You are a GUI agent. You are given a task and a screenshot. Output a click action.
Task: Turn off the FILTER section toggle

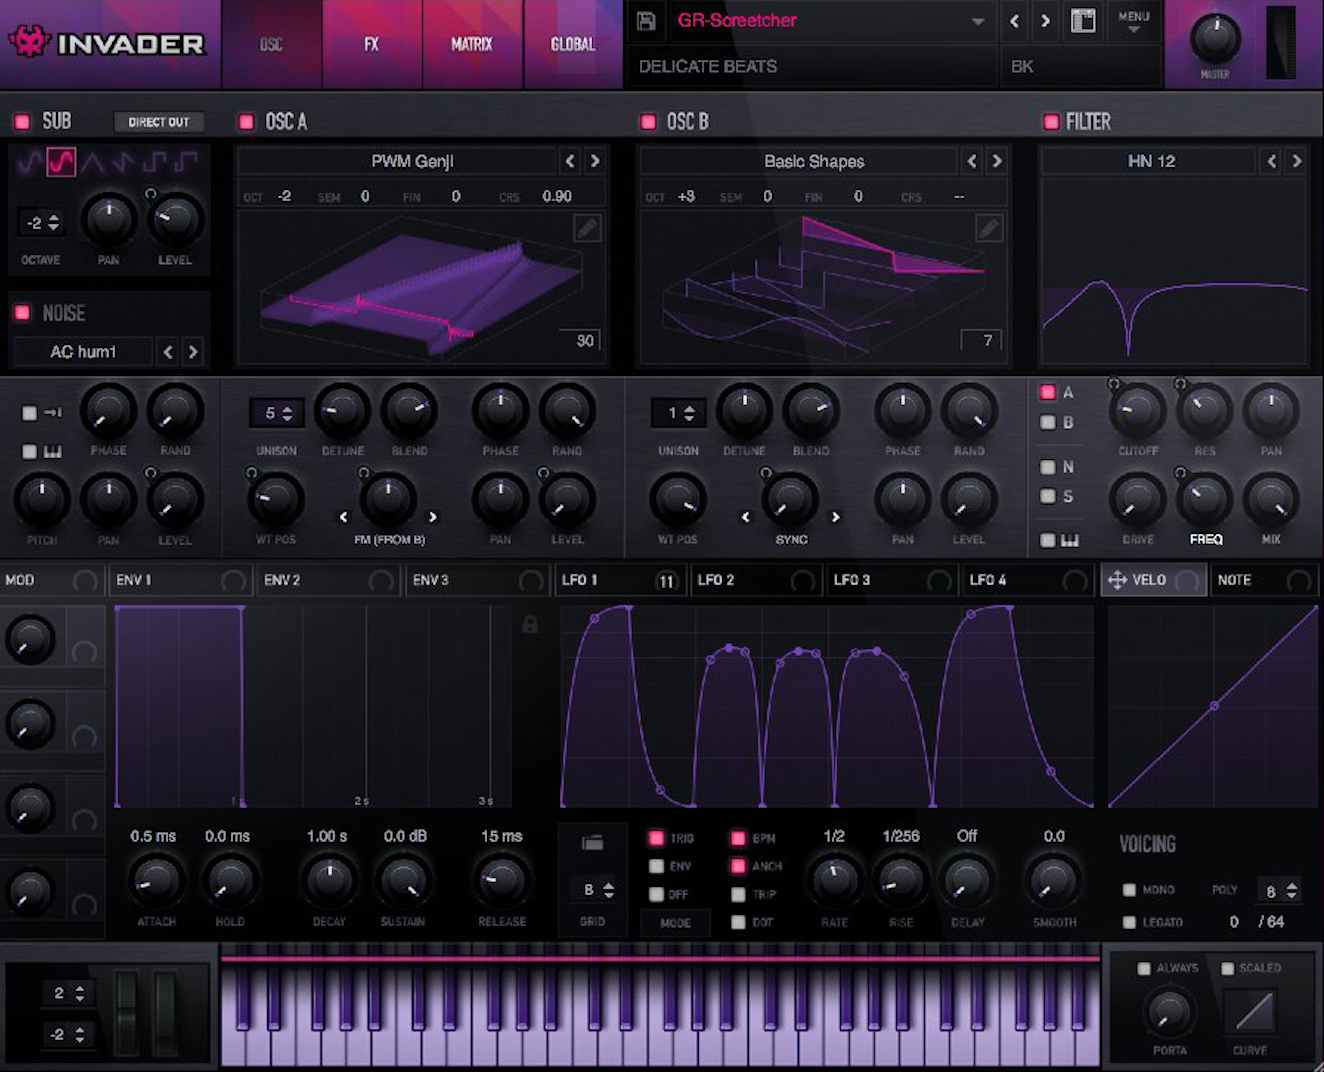tap(1051, 122)
